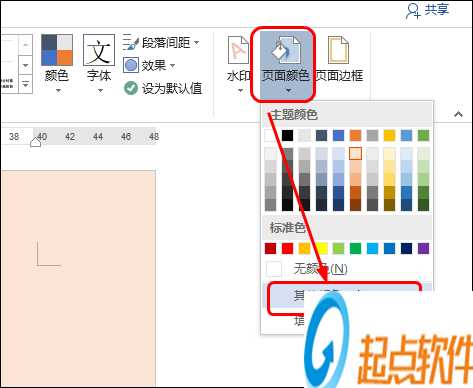The width and height of the screenshot is (473, 388).
Task: Click the dropdown arrow under Colors (颜色)
Action: (x=58, y=90)
